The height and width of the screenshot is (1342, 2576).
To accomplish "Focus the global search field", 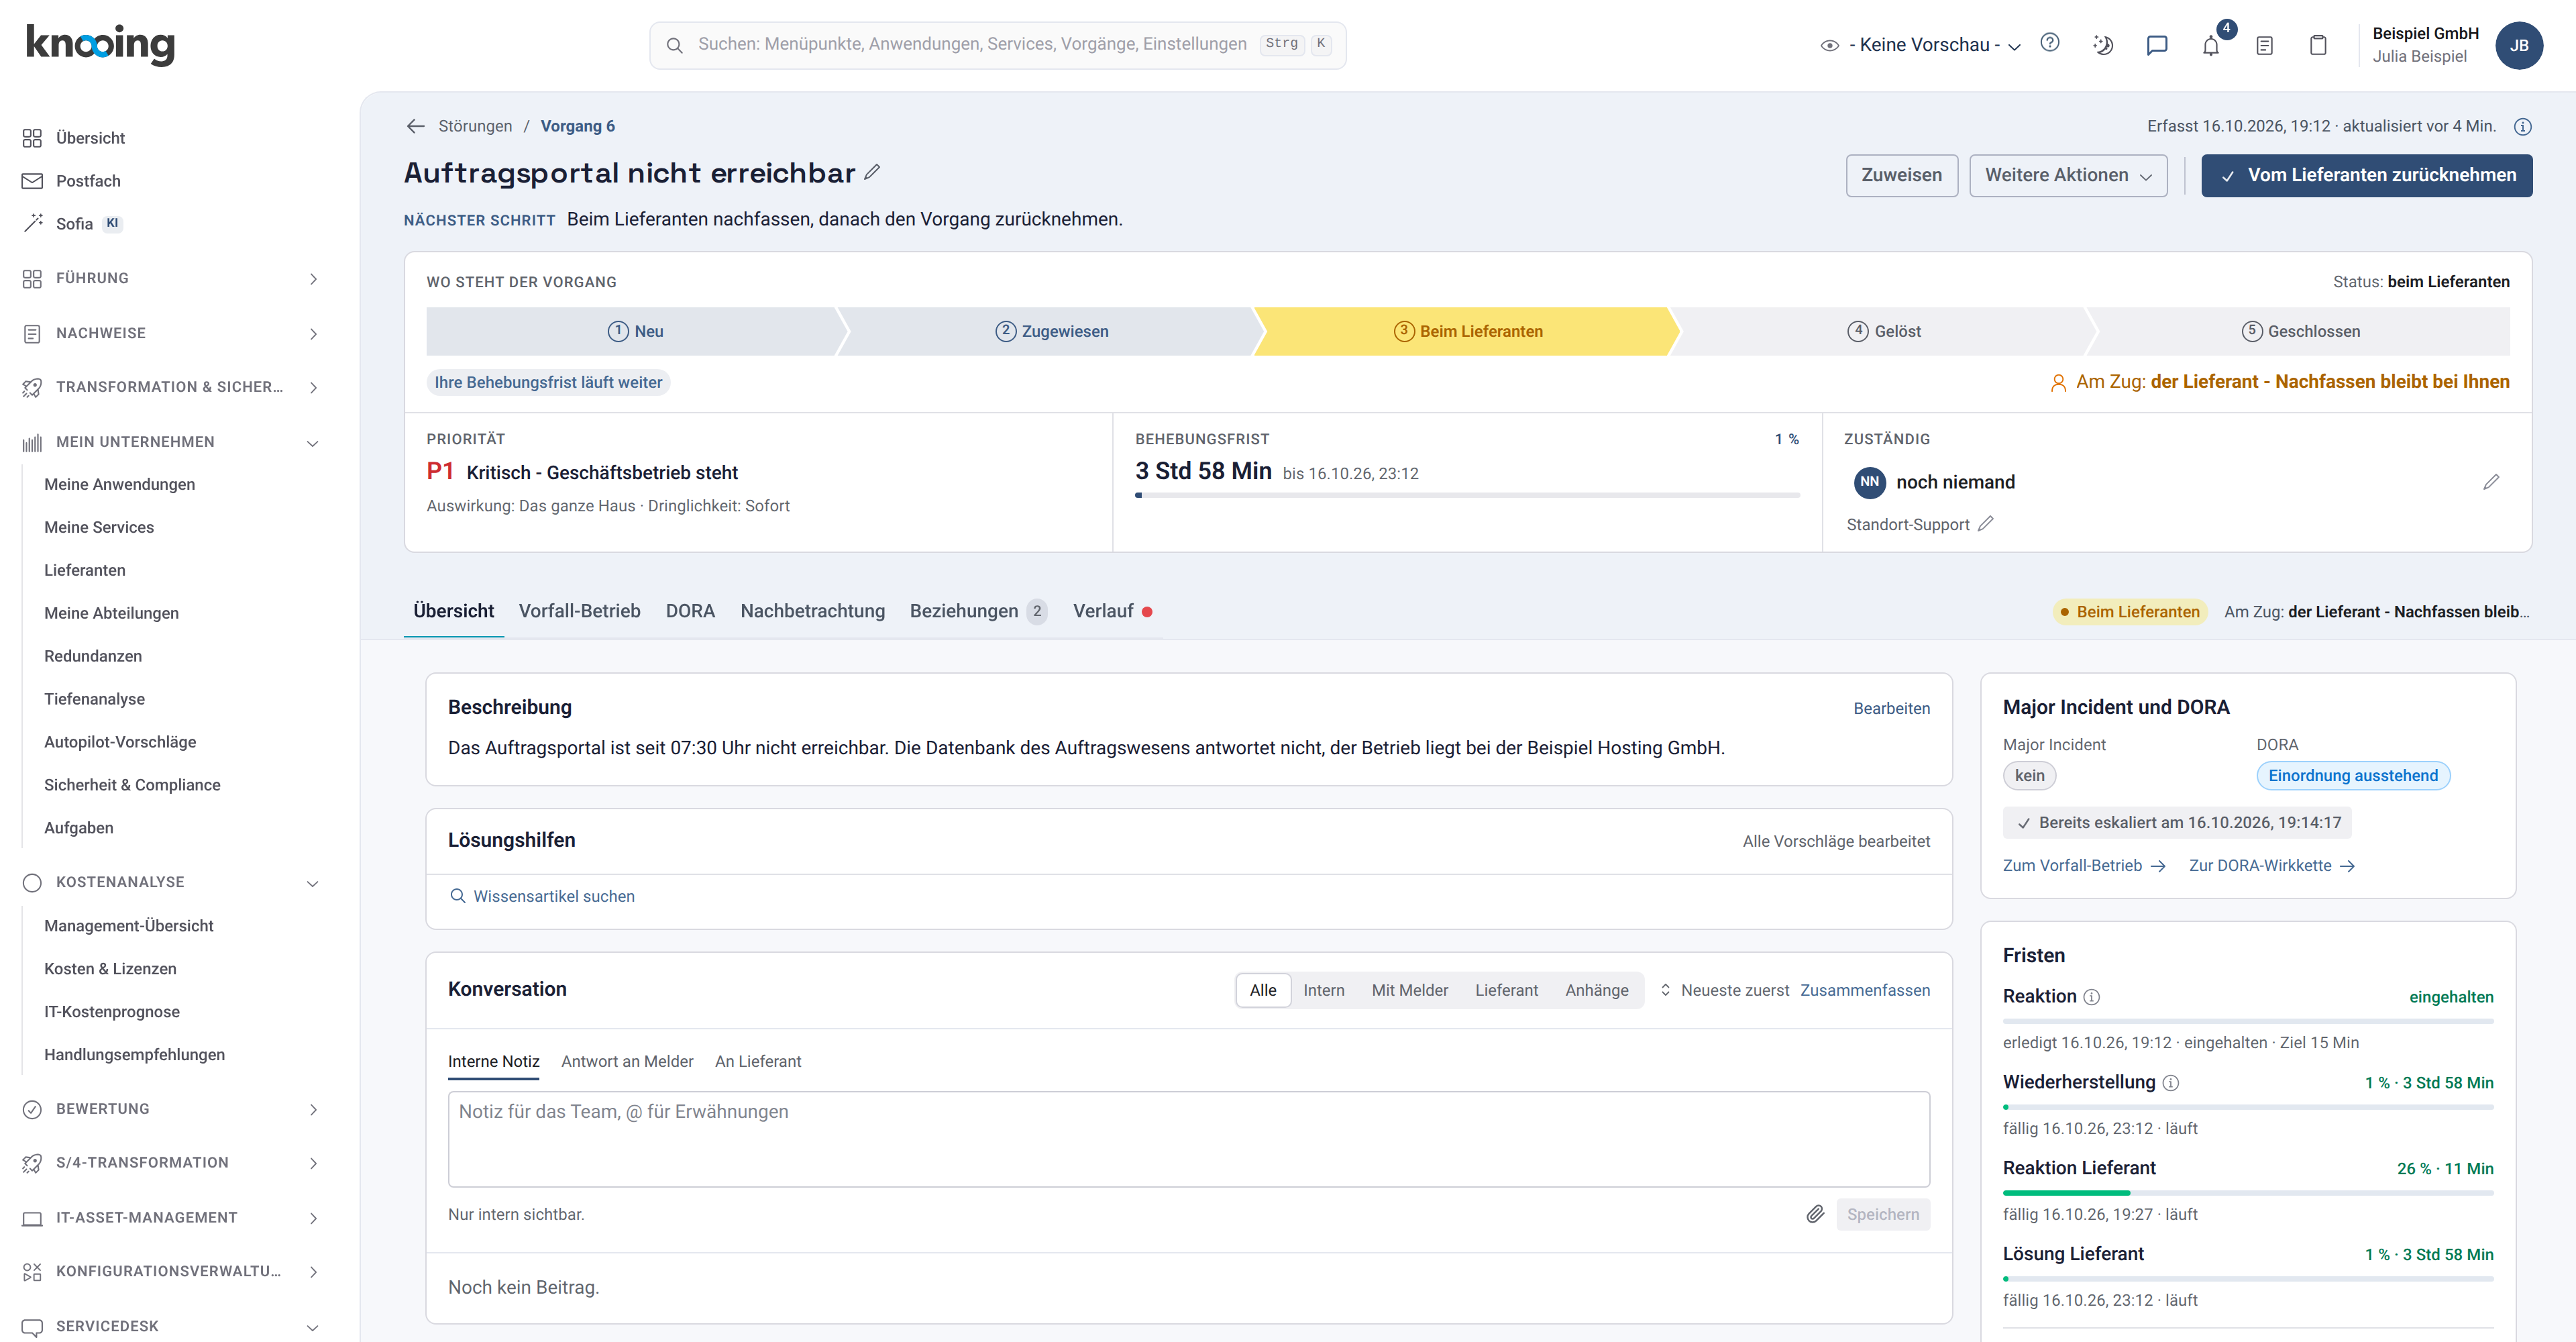I will 997,45.
